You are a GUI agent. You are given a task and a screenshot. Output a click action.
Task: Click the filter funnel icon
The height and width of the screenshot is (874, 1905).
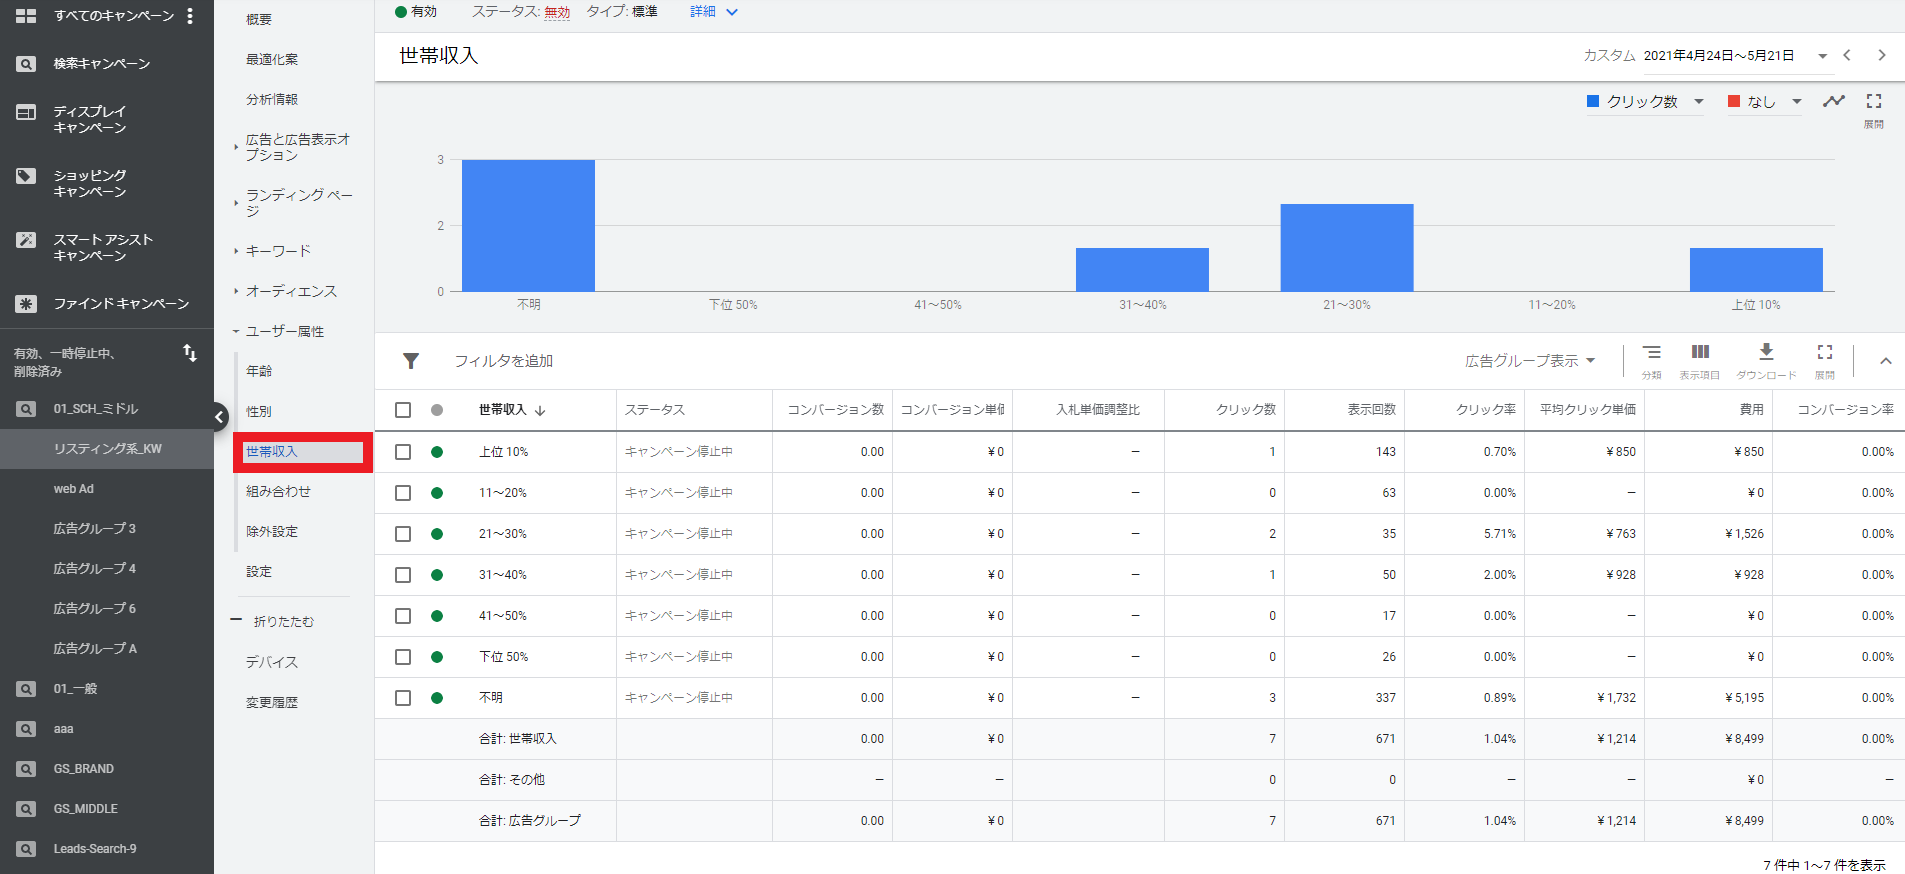[411, 361]
